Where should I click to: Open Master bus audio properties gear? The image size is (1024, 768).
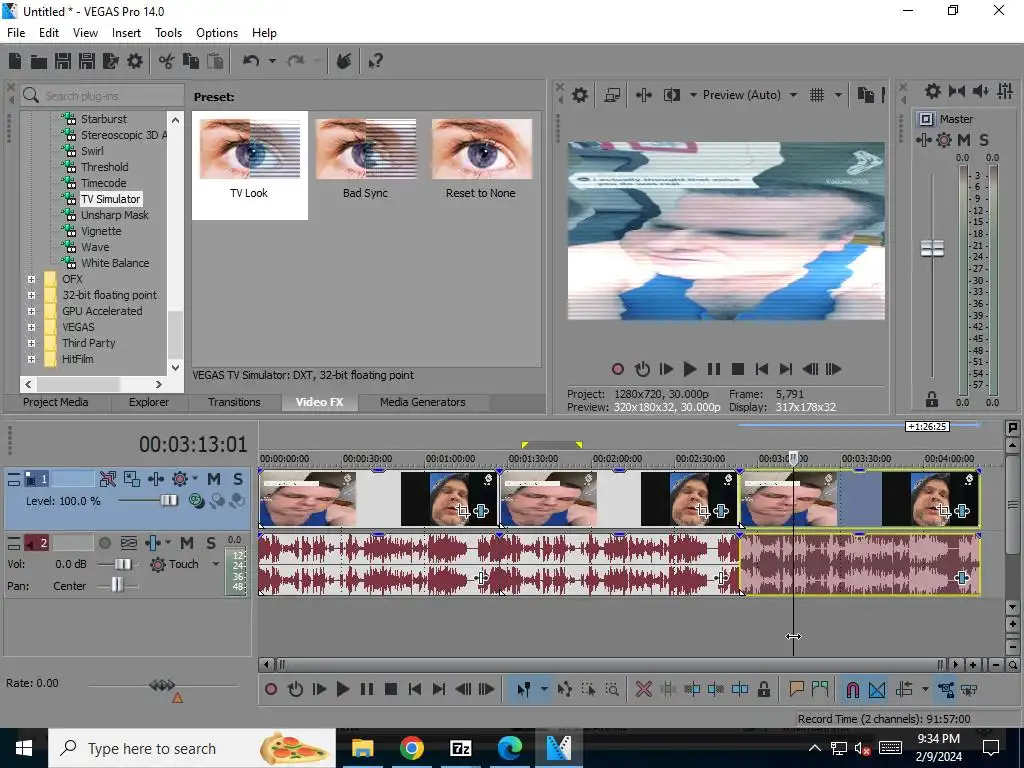[x=933, y=91]
